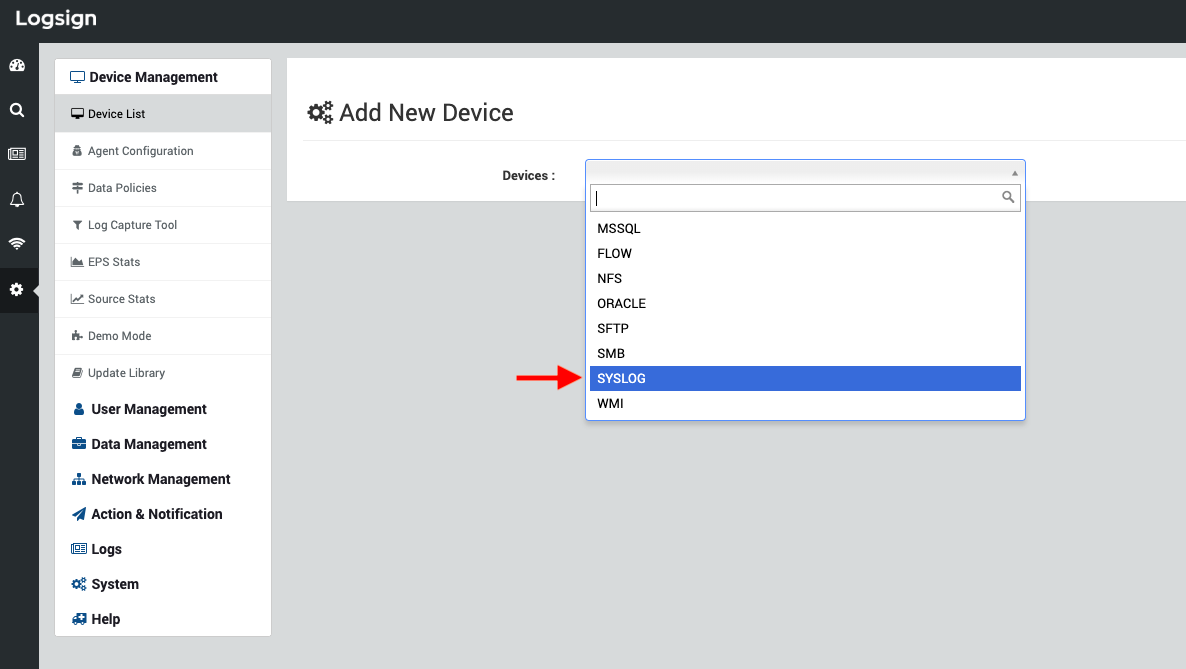Open the settings gear icon in sidebar
The image size is (1186, 669).
point(17,290)
